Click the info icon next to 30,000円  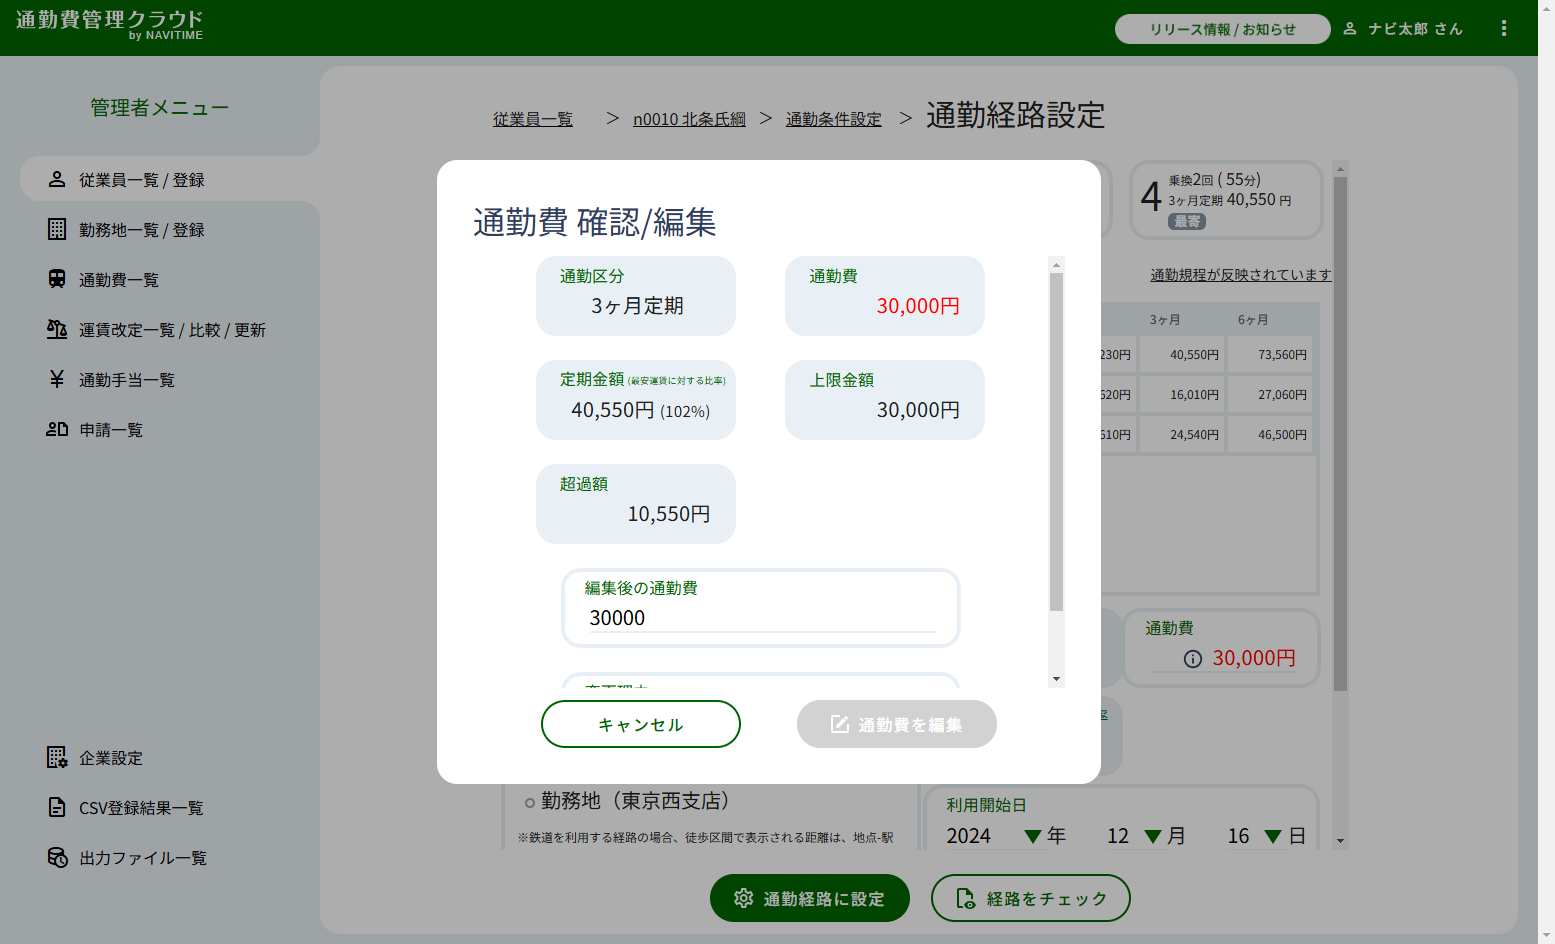point(1192,659)
